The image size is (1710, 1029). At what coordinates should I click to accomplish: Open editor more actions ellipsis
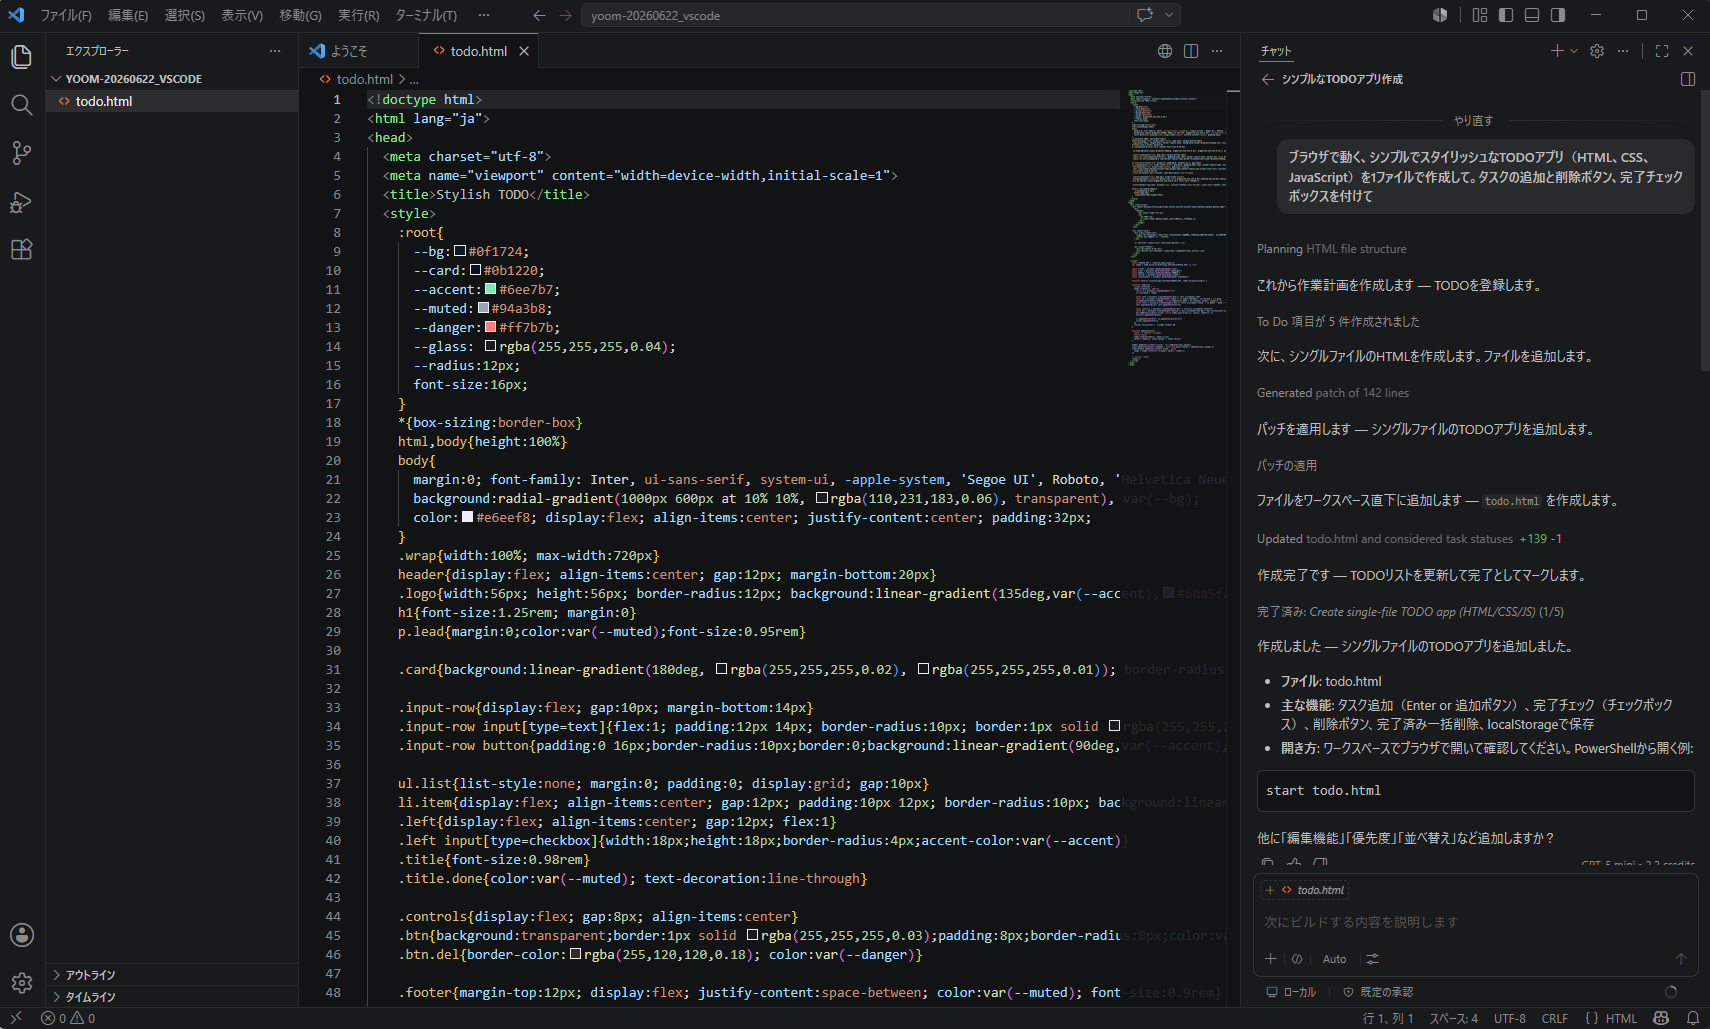tap(1217, 51)
